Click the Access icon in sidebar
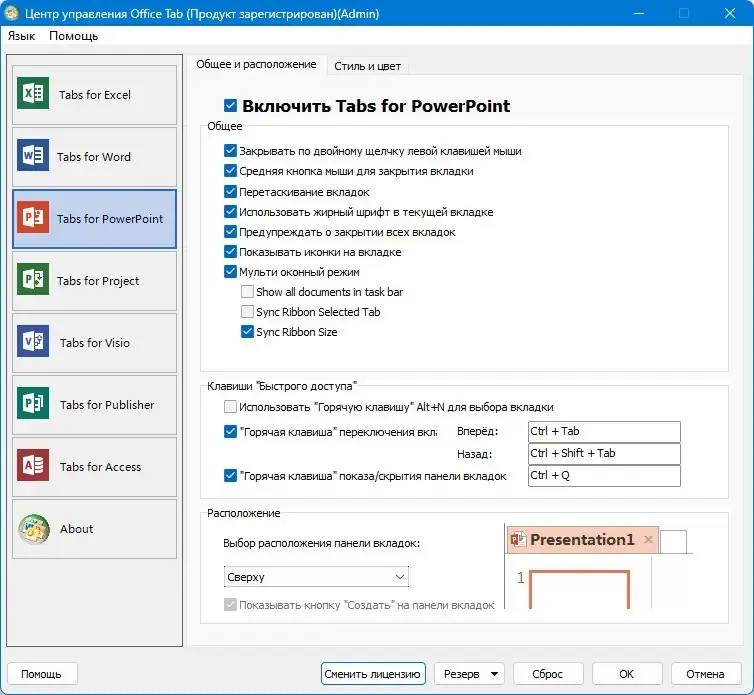Screen dimensions: 754x695 coord(33,465)
